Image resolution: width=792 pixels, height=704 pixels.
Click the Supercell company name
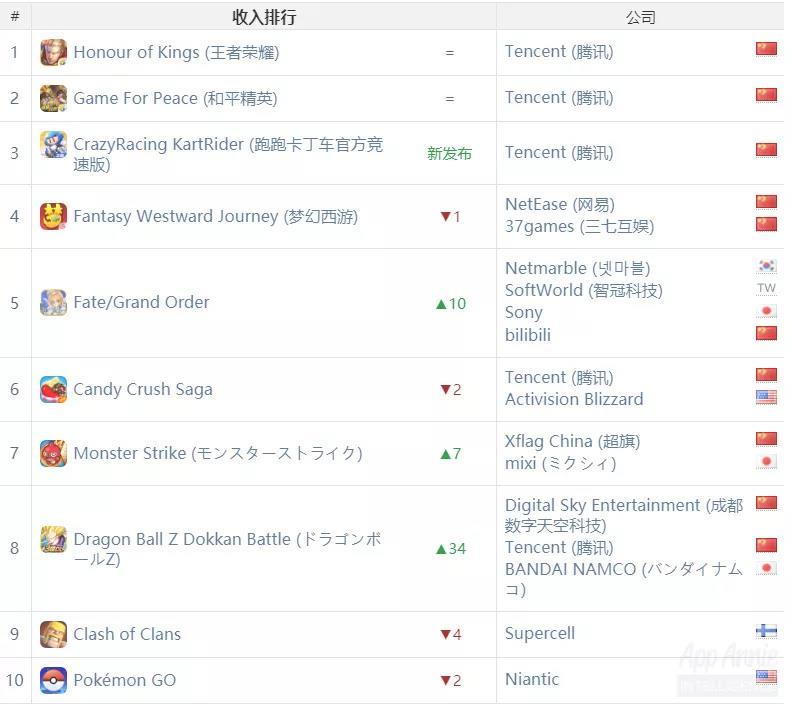(540, 633)
